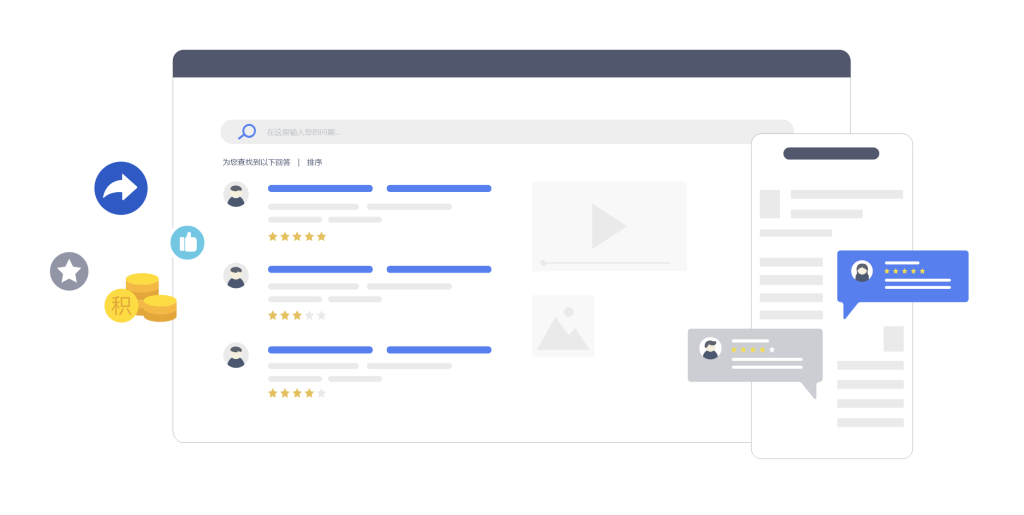Click the 为您查找到以下回答 label
This screenshot has height=515, width=1024.
click(x=256, y=162)
